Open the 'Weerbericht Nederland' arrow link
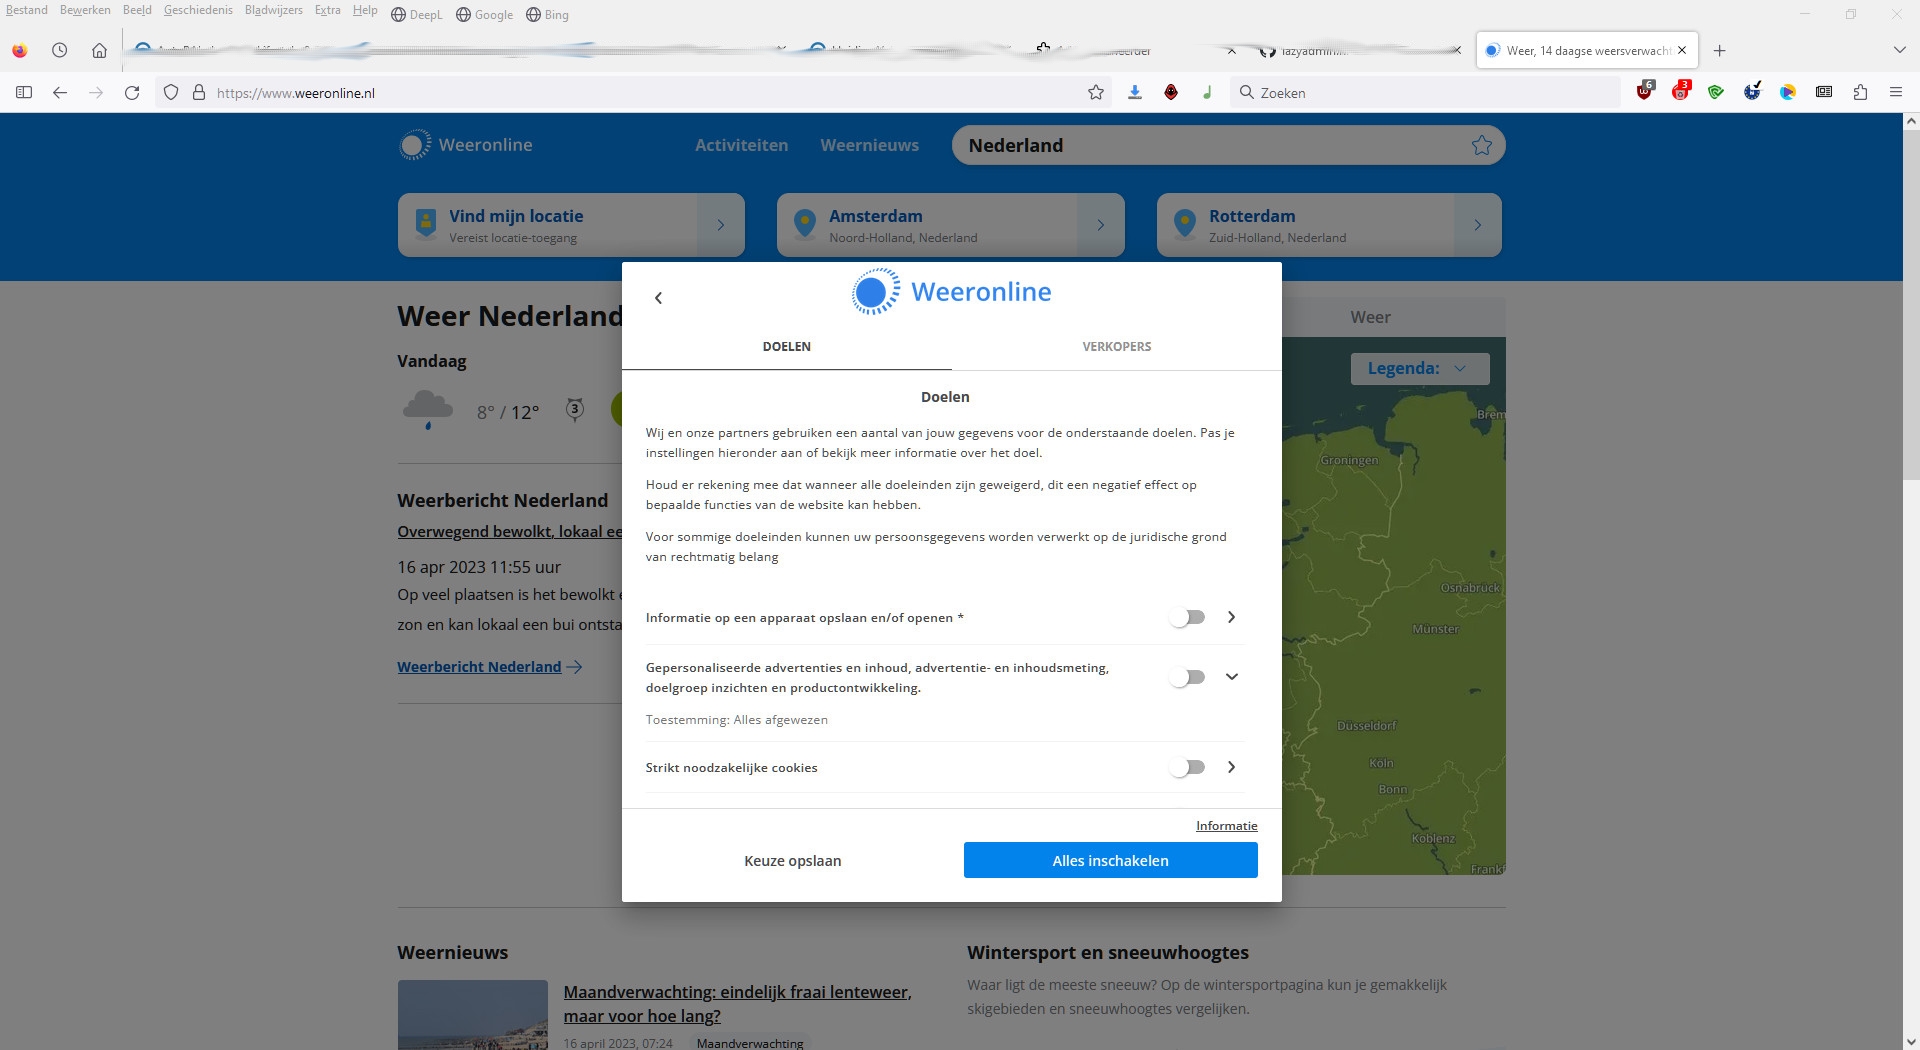The width and height of the screenshot is (1920, 1050). pos(490,667)
